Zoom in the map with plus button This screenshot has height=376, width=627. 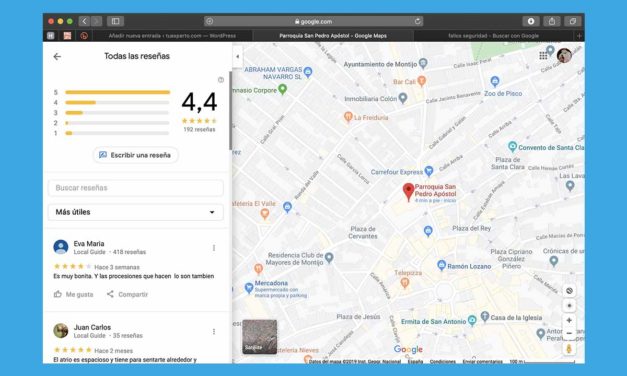(x=569, y=320)
